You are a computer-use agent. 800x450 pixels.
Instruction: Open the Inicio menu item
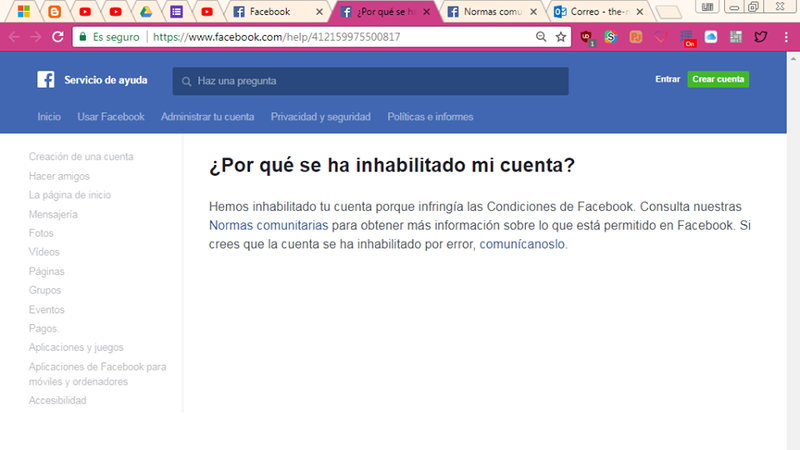click(x=49, y=117)
